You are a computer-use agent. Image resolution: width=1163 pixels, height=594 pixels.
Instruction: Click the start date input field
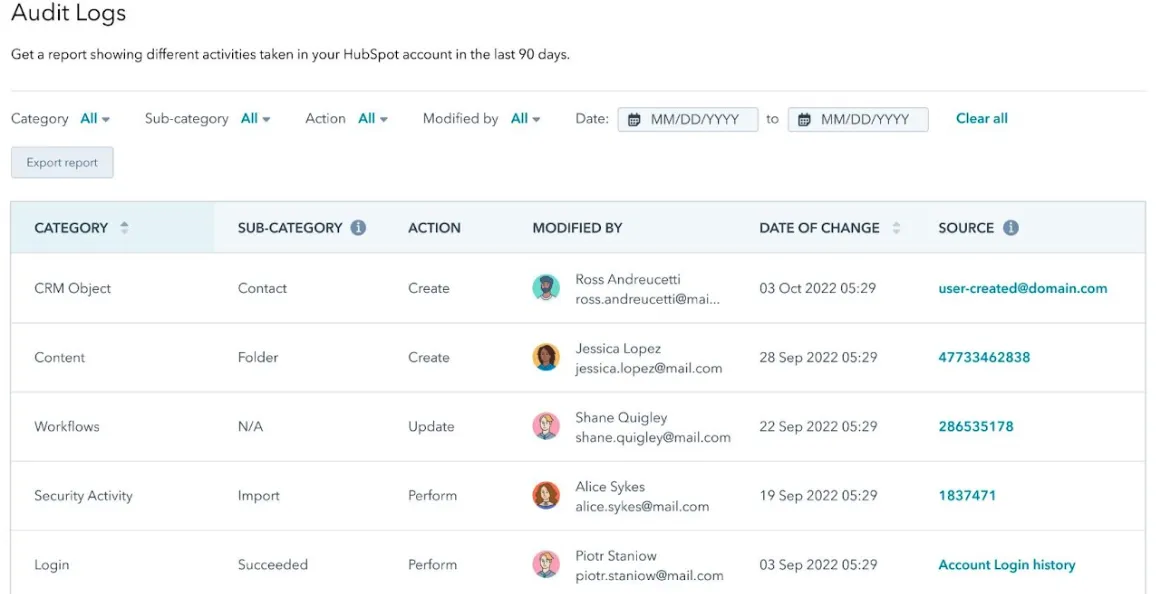688,119
